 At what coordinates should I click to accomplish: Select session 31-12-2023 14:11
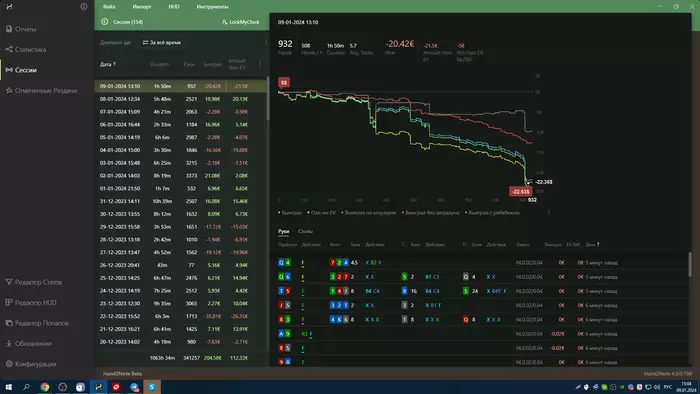(180, 201)
